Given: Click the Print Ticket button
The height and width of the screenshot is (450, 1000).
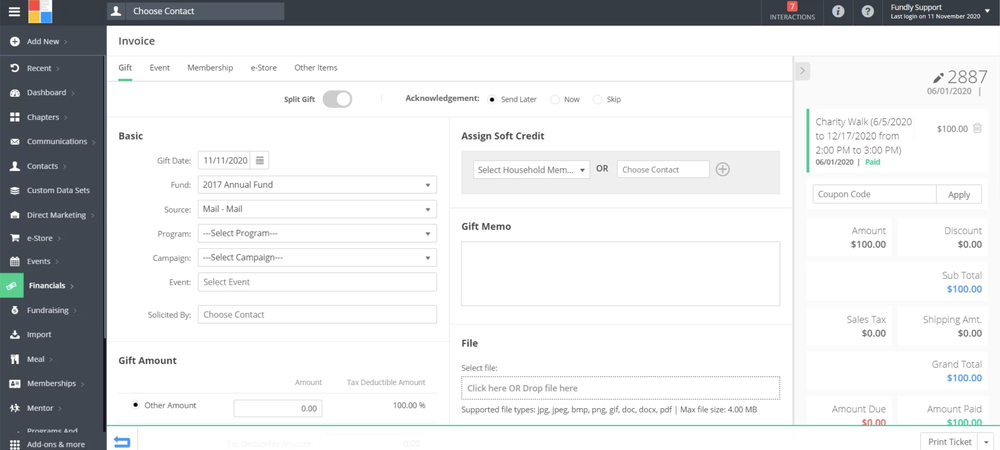Looking at the screenshot, I should [950, 442].
